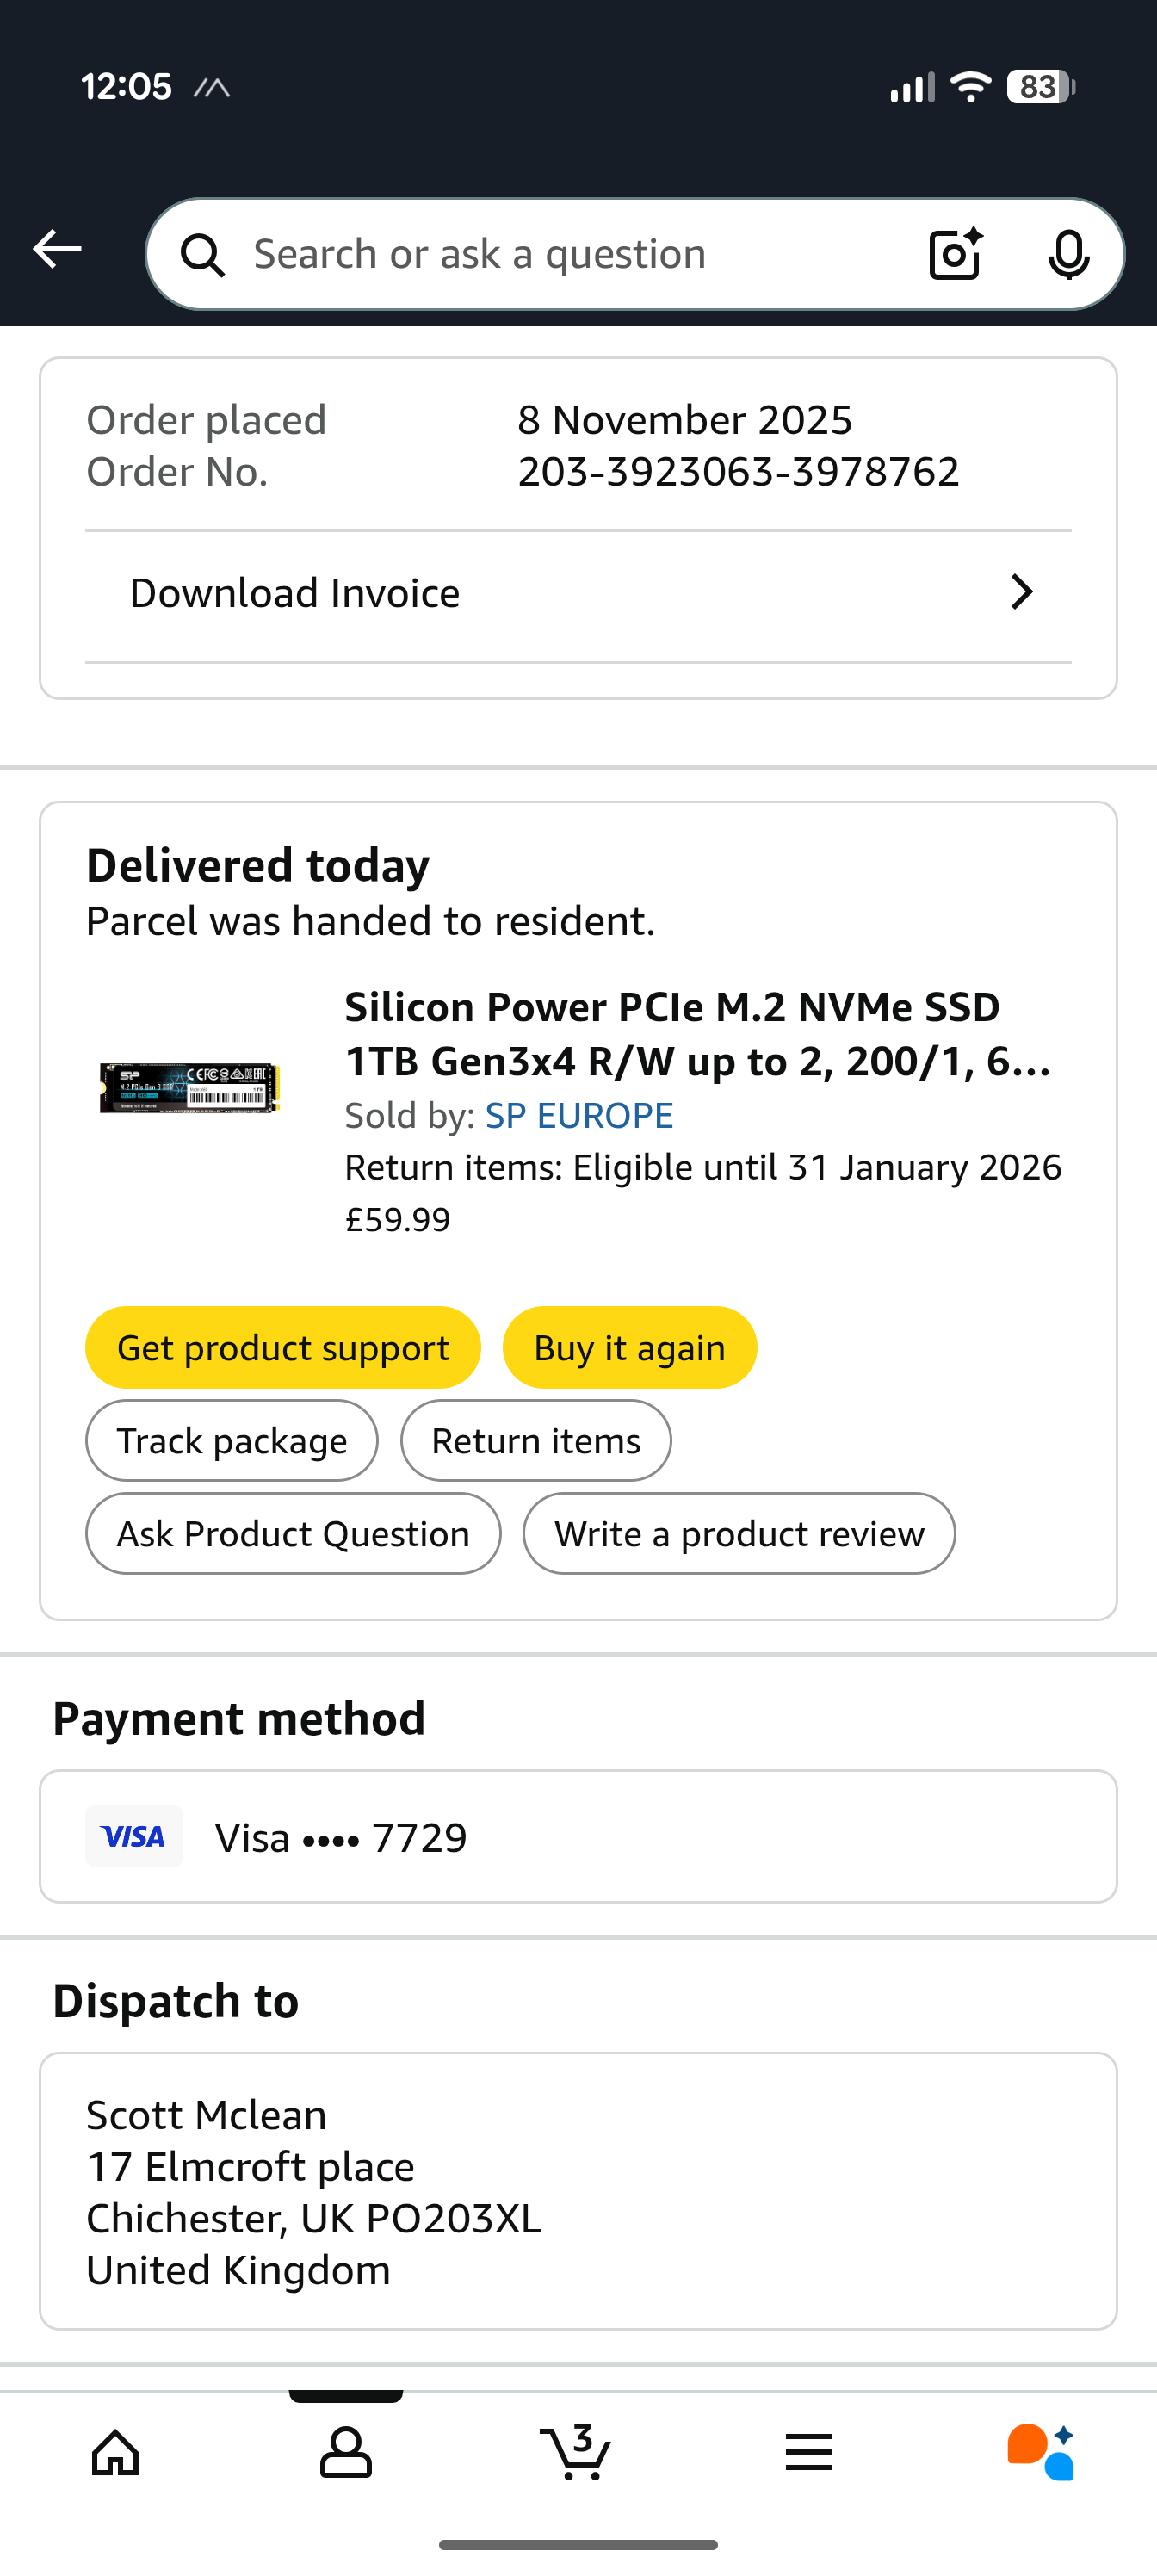Open camera lens search icon
This screenshot has width=1157, height=2576.
click(x=955, y=254)
